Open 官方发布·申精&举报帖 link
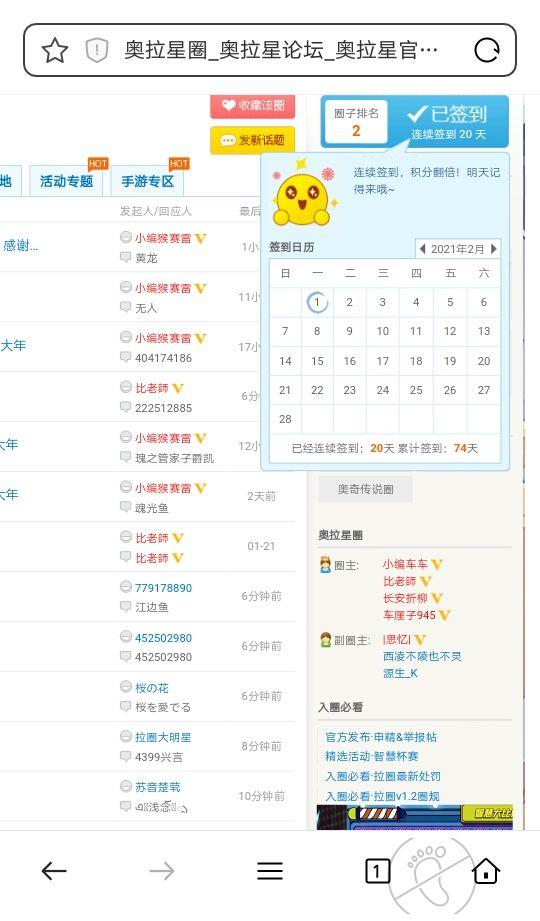 [x=381, y=737]
